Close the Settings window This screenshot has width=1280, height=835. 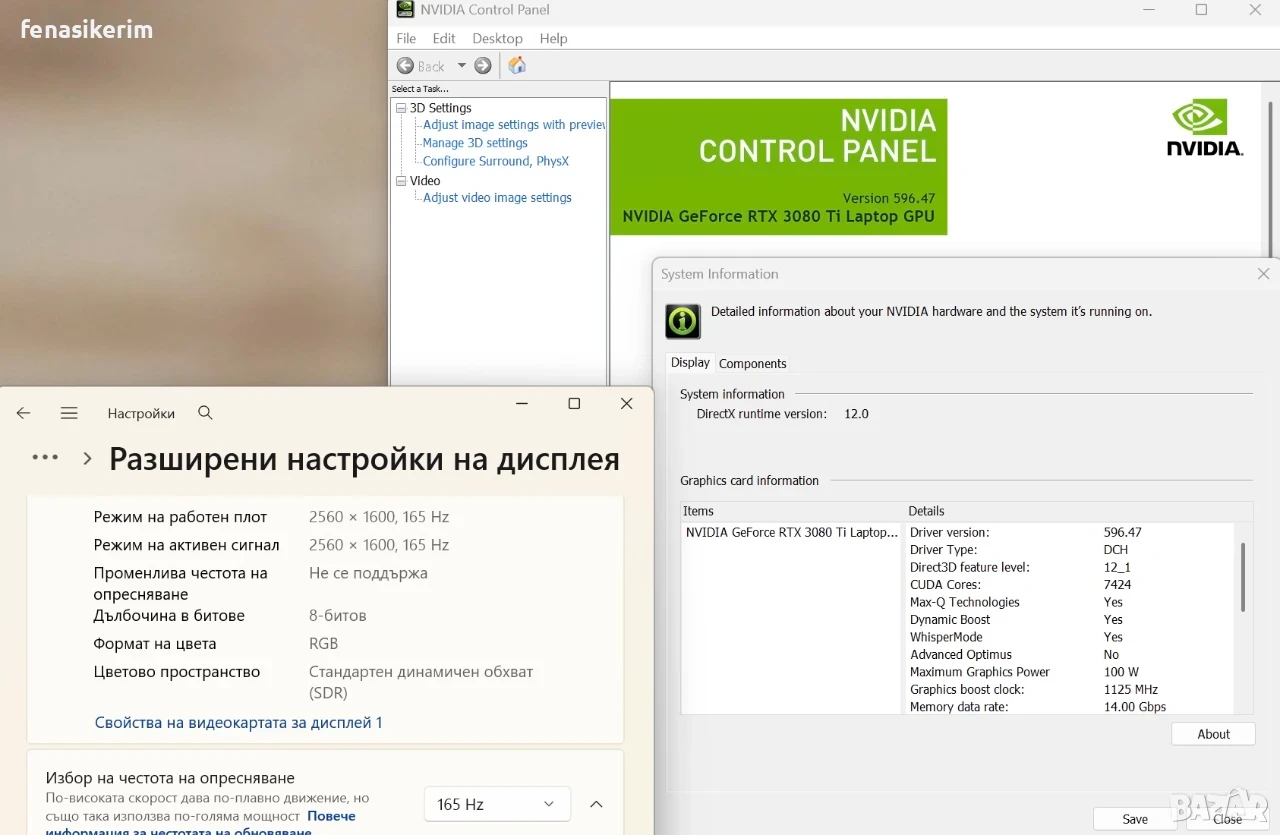click(627, 404)
